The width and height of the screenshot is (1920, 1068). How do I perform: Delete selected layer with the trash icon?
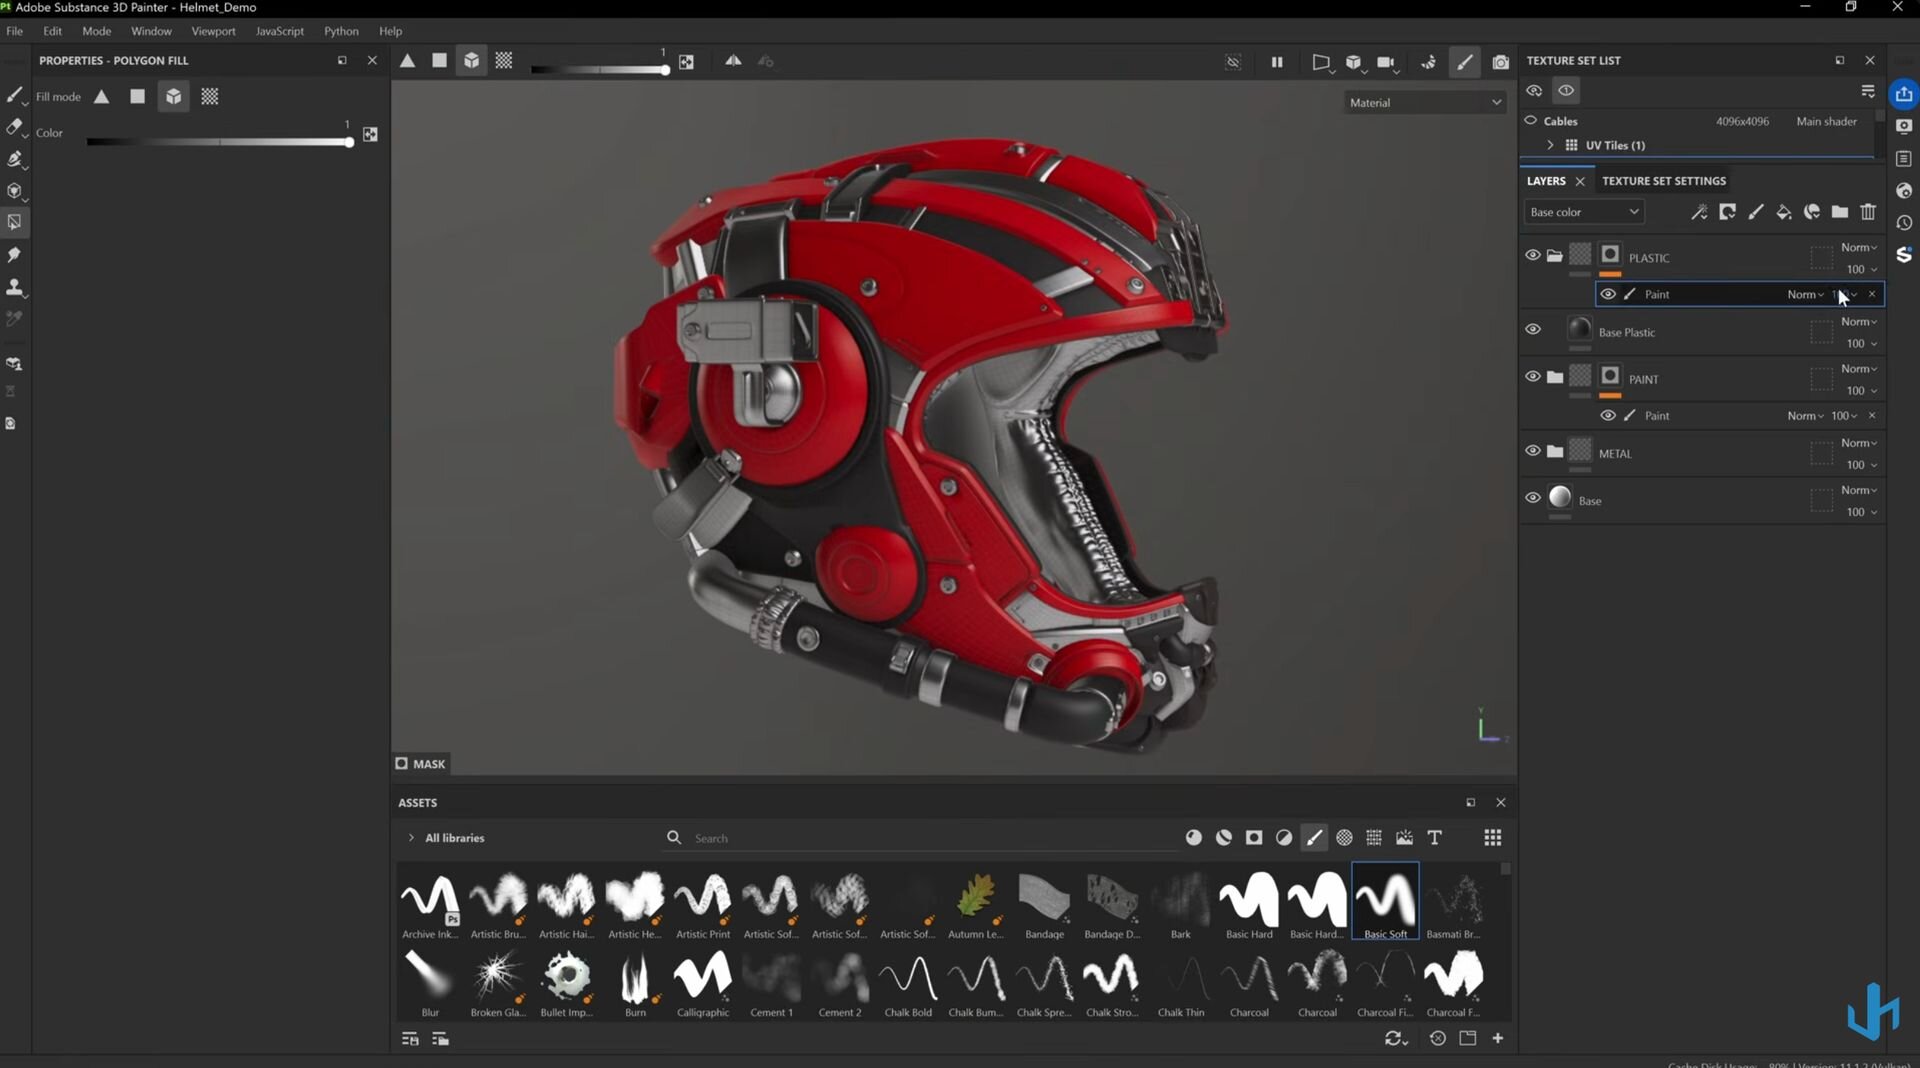pos(1868,212)
